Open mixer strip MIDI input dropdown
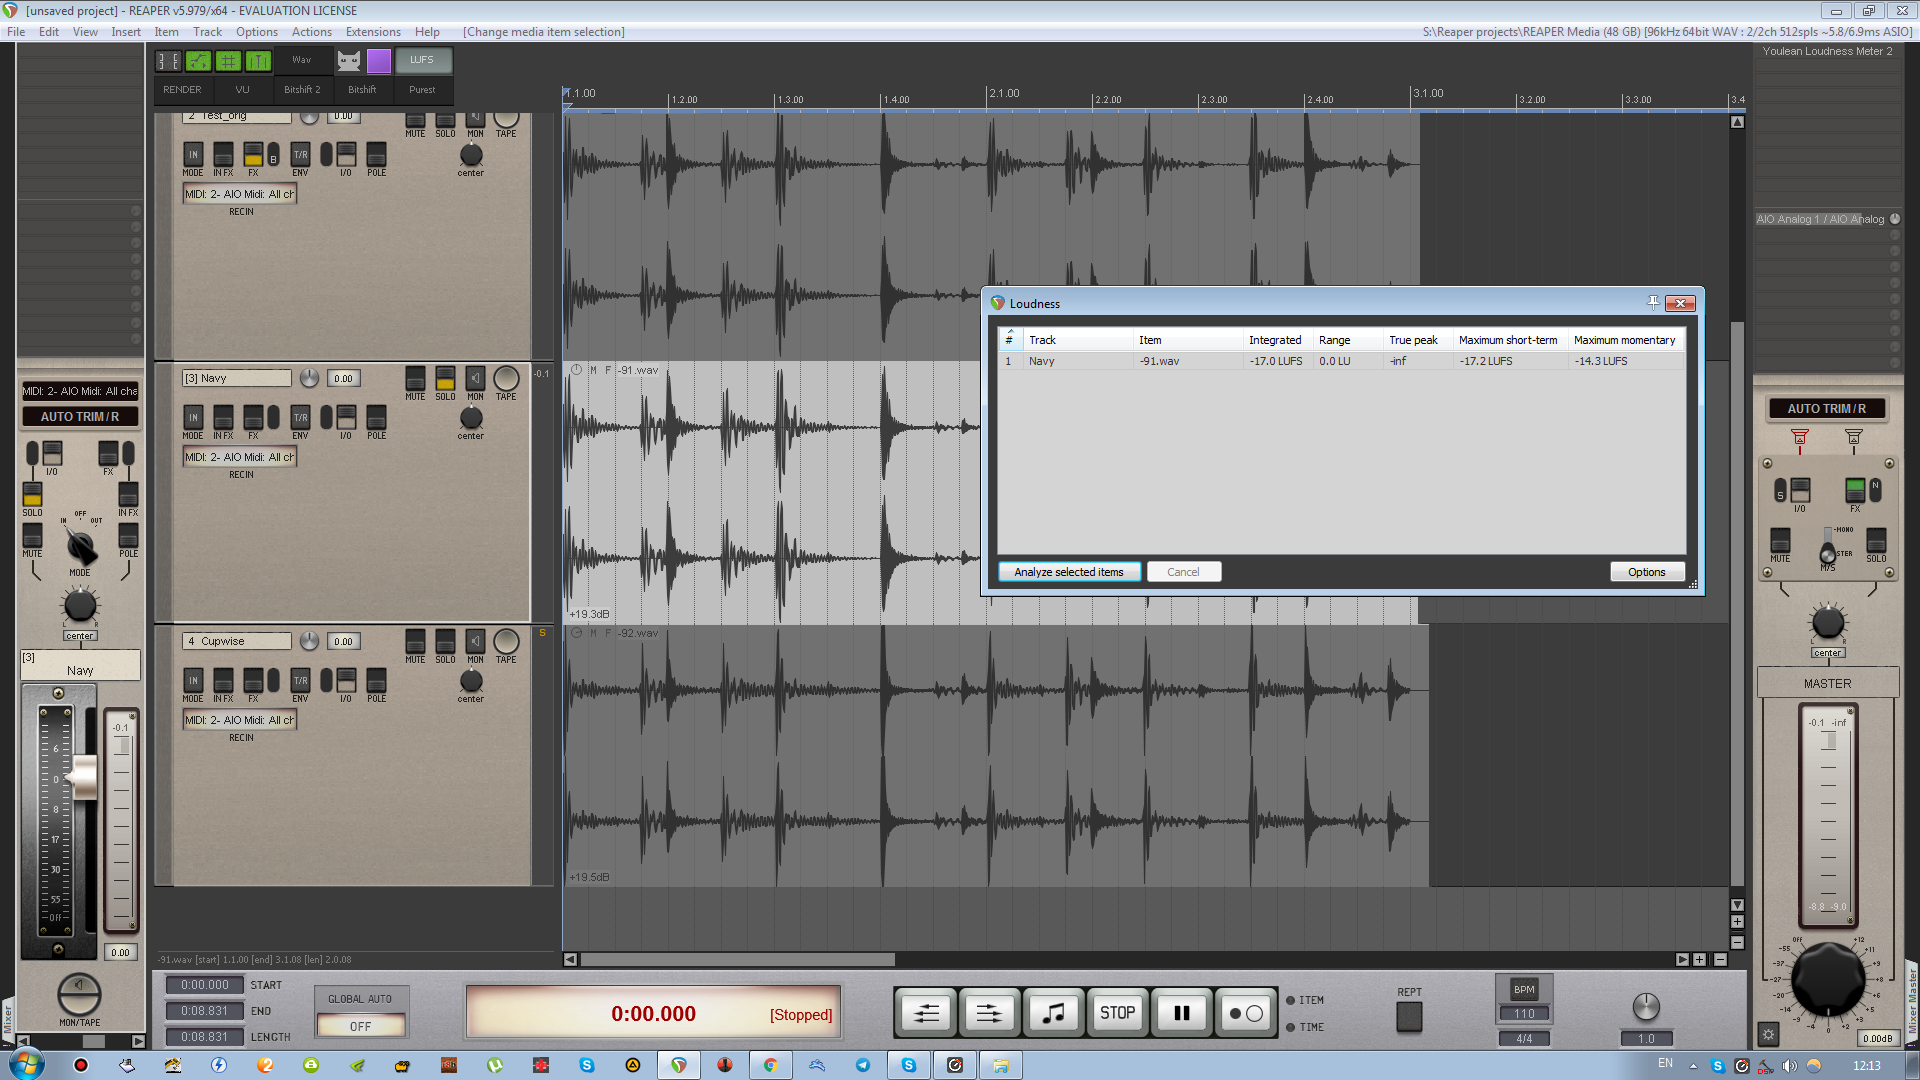 [80, 391]
